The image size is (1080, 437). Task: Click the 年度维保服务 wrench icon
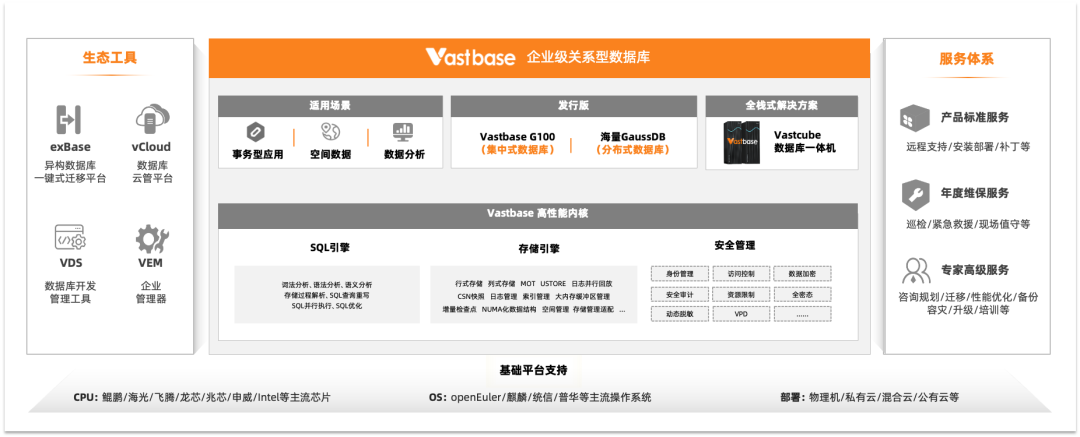tap(915, 195)
